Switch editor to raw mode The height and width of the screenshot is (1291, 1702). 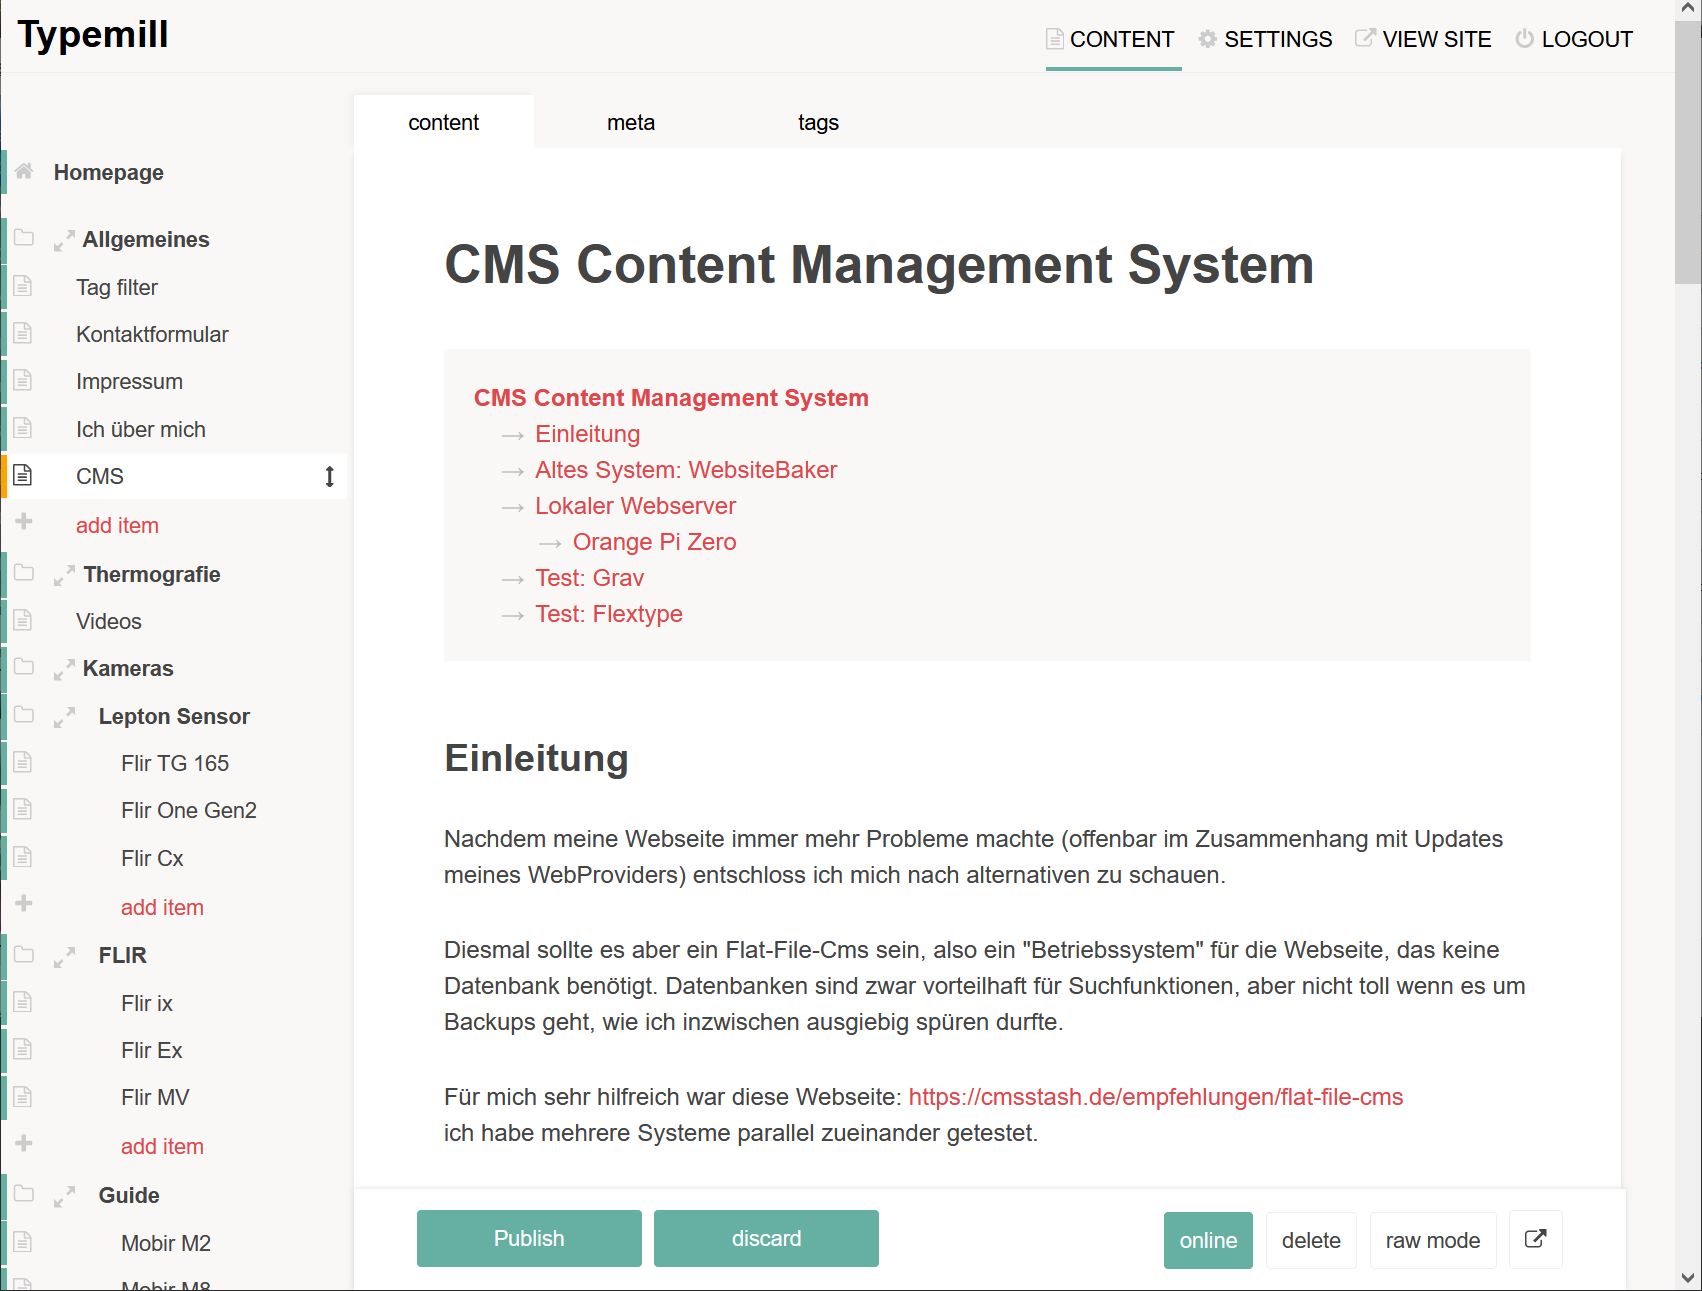tap(1432, 1240)
